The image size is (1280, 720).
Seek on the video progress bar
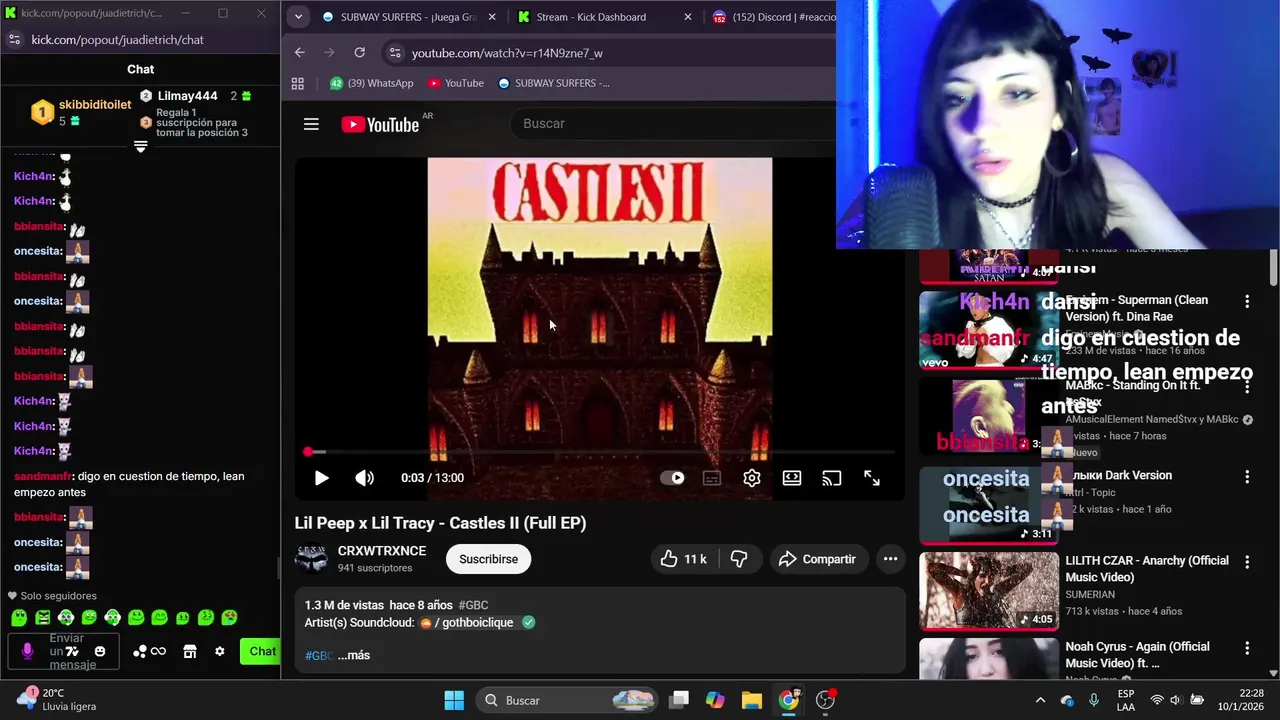pos(600,452)
